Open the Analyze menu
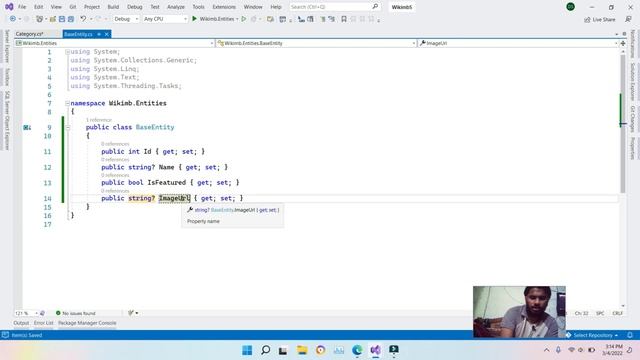 176,7
